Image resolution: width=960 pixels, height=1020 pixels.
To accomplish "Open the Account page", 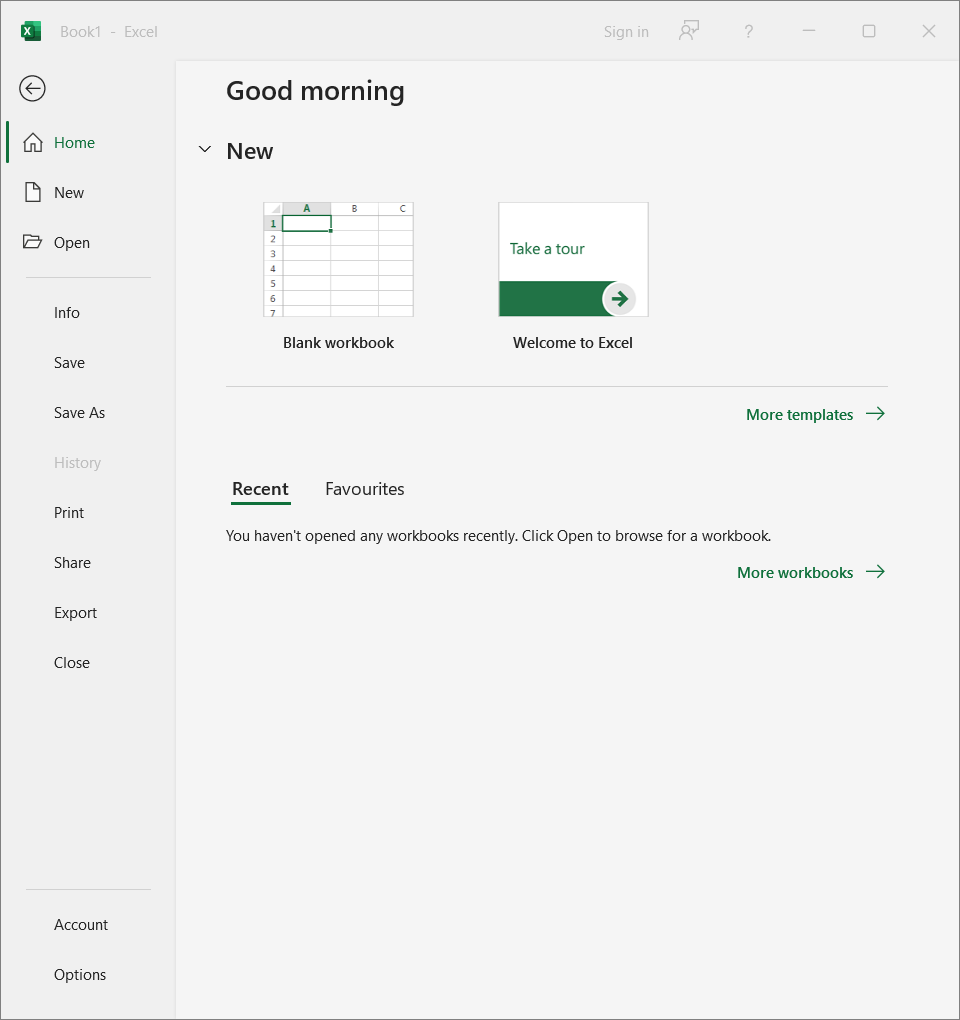I will point(81,924).
